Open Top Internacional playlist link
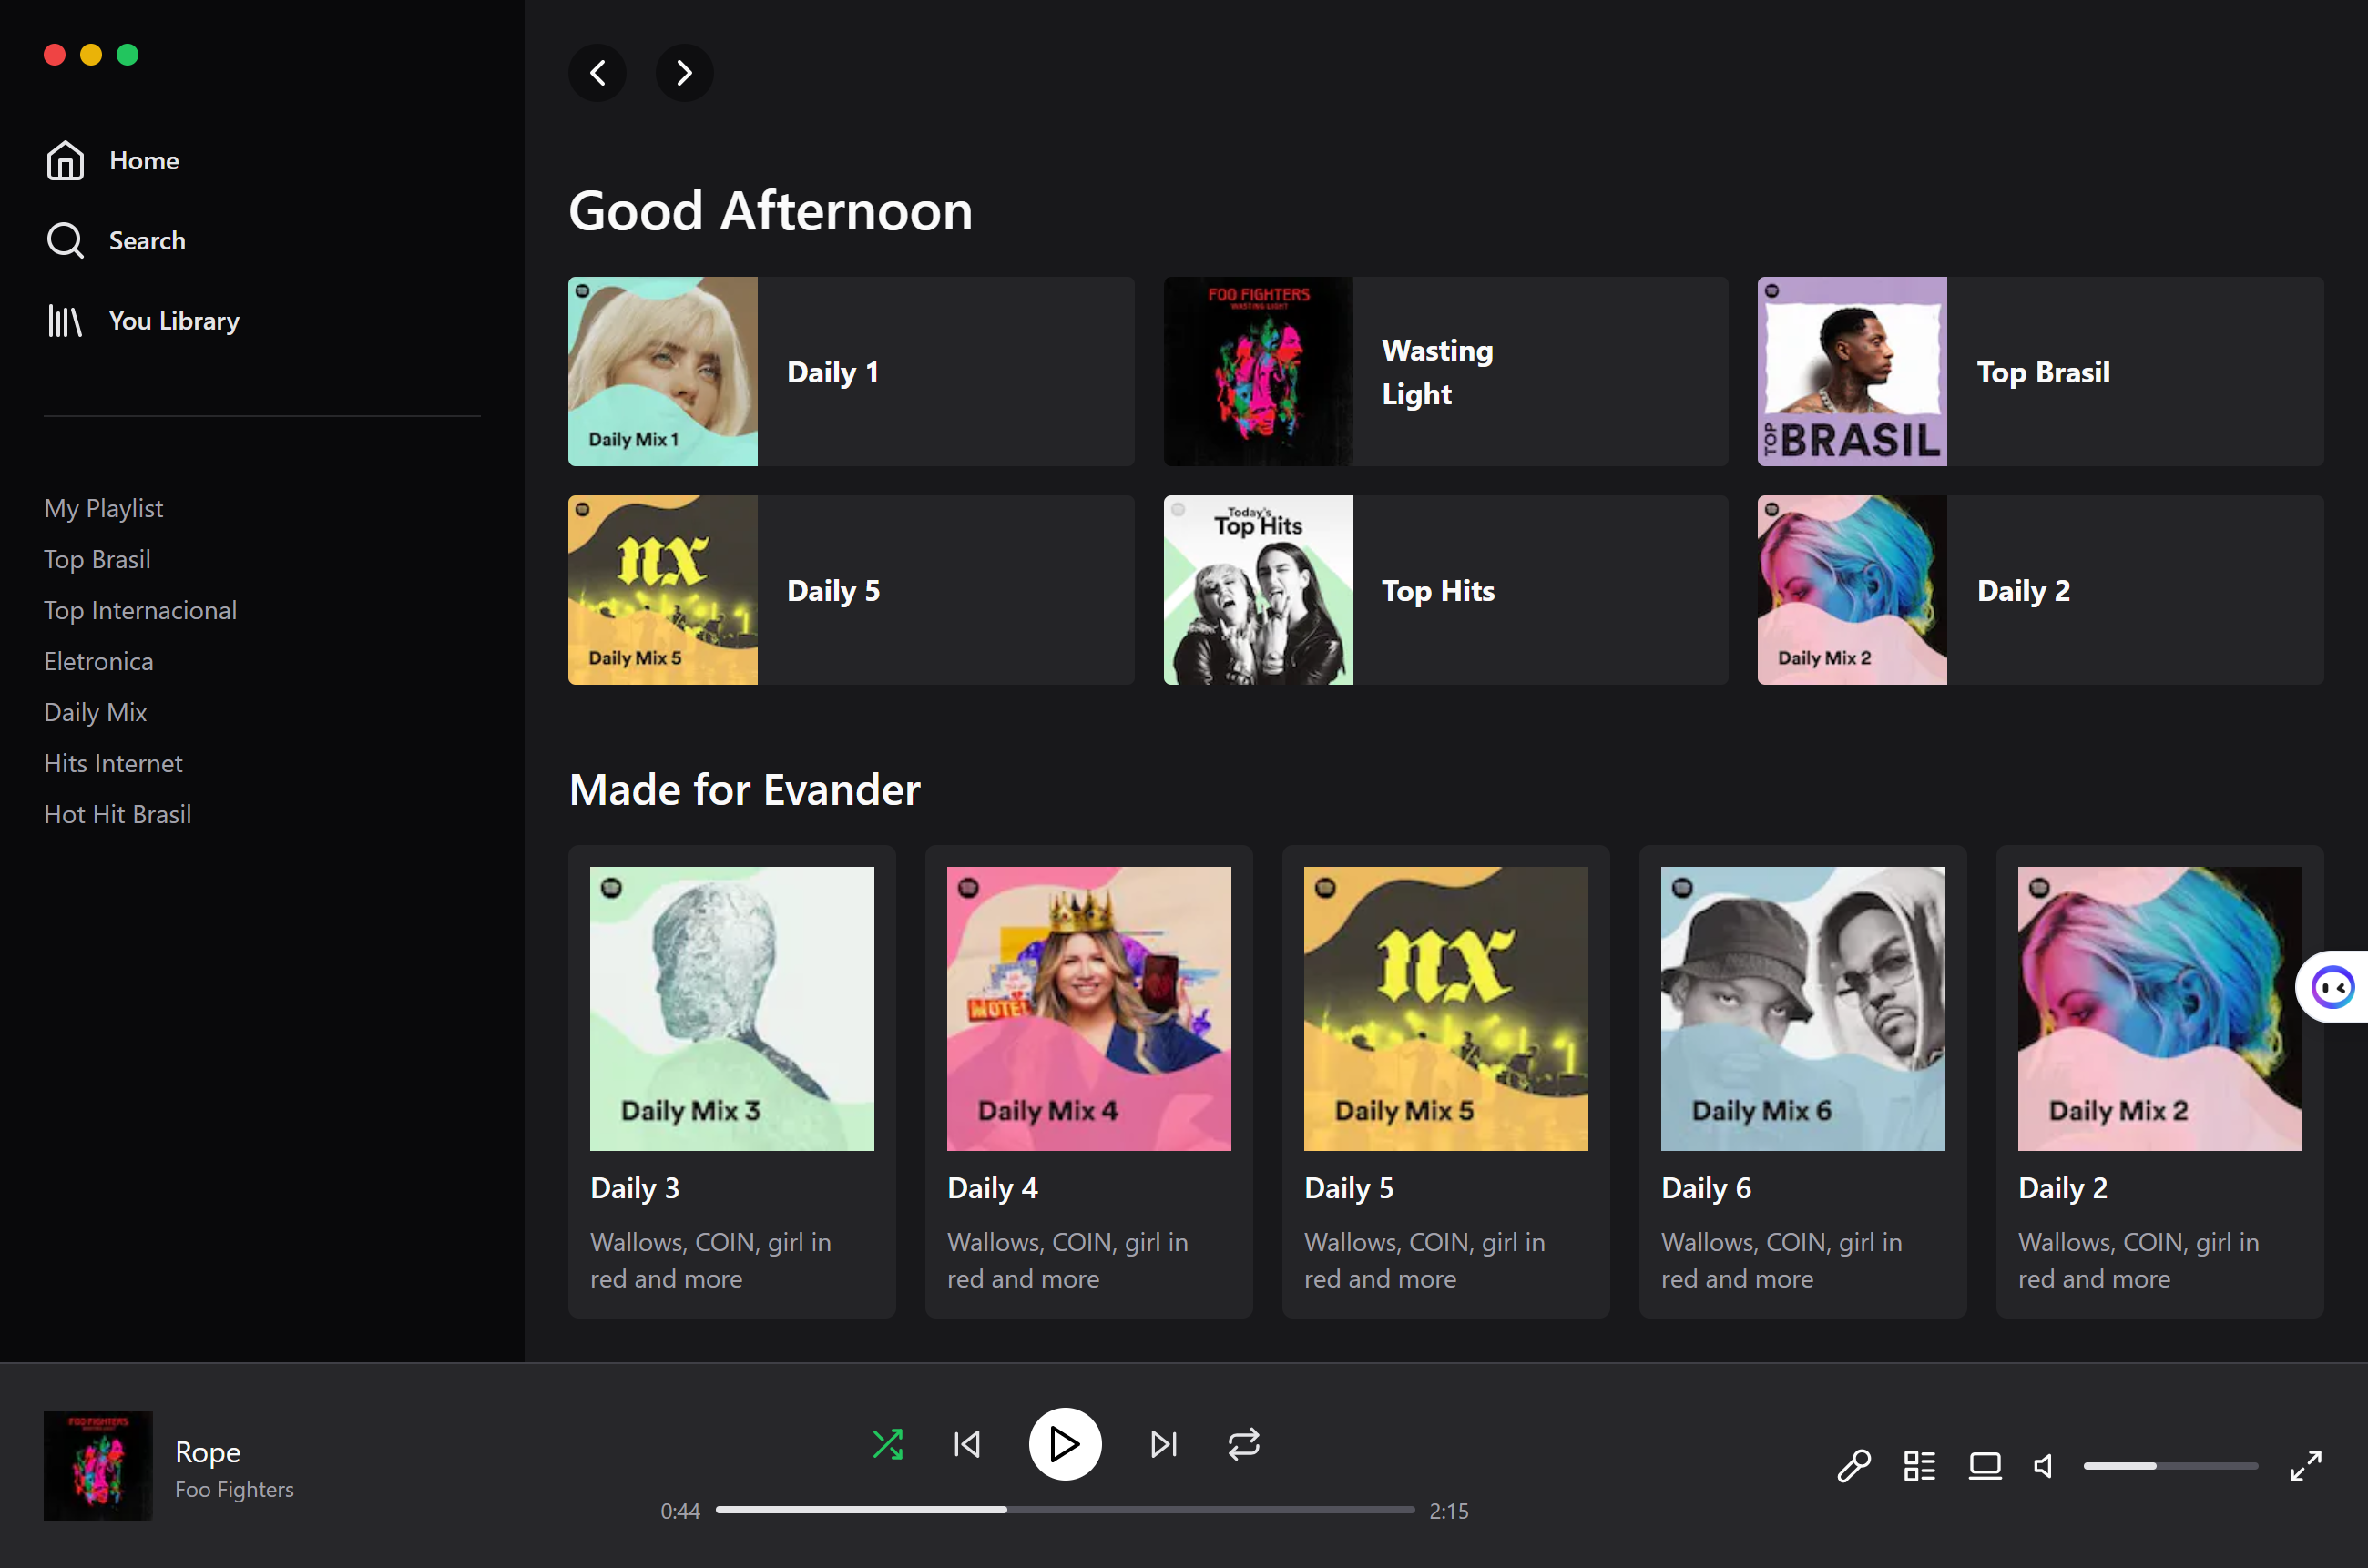The height and width of the screenshot is (1568, 2368). point(140,610)
